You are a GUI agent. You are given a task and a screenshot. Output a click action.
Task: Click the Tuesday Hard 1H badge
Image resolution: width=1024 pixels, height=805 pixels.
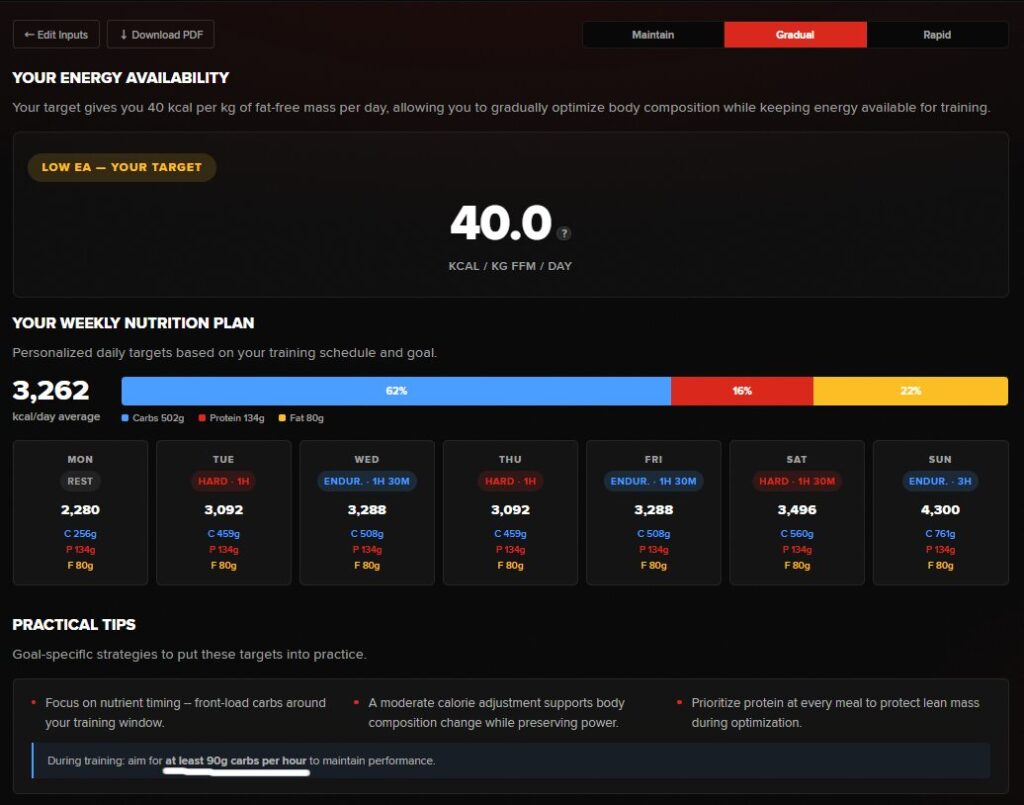(223, 481)
